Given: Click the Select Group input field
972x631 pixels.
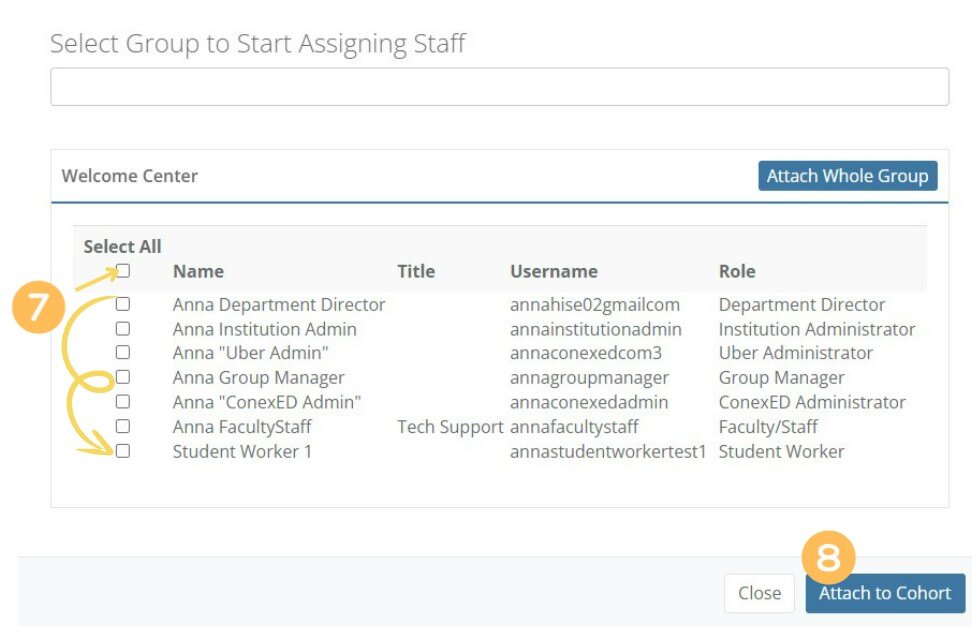Looking at the screenshot, I should point(499,87).
